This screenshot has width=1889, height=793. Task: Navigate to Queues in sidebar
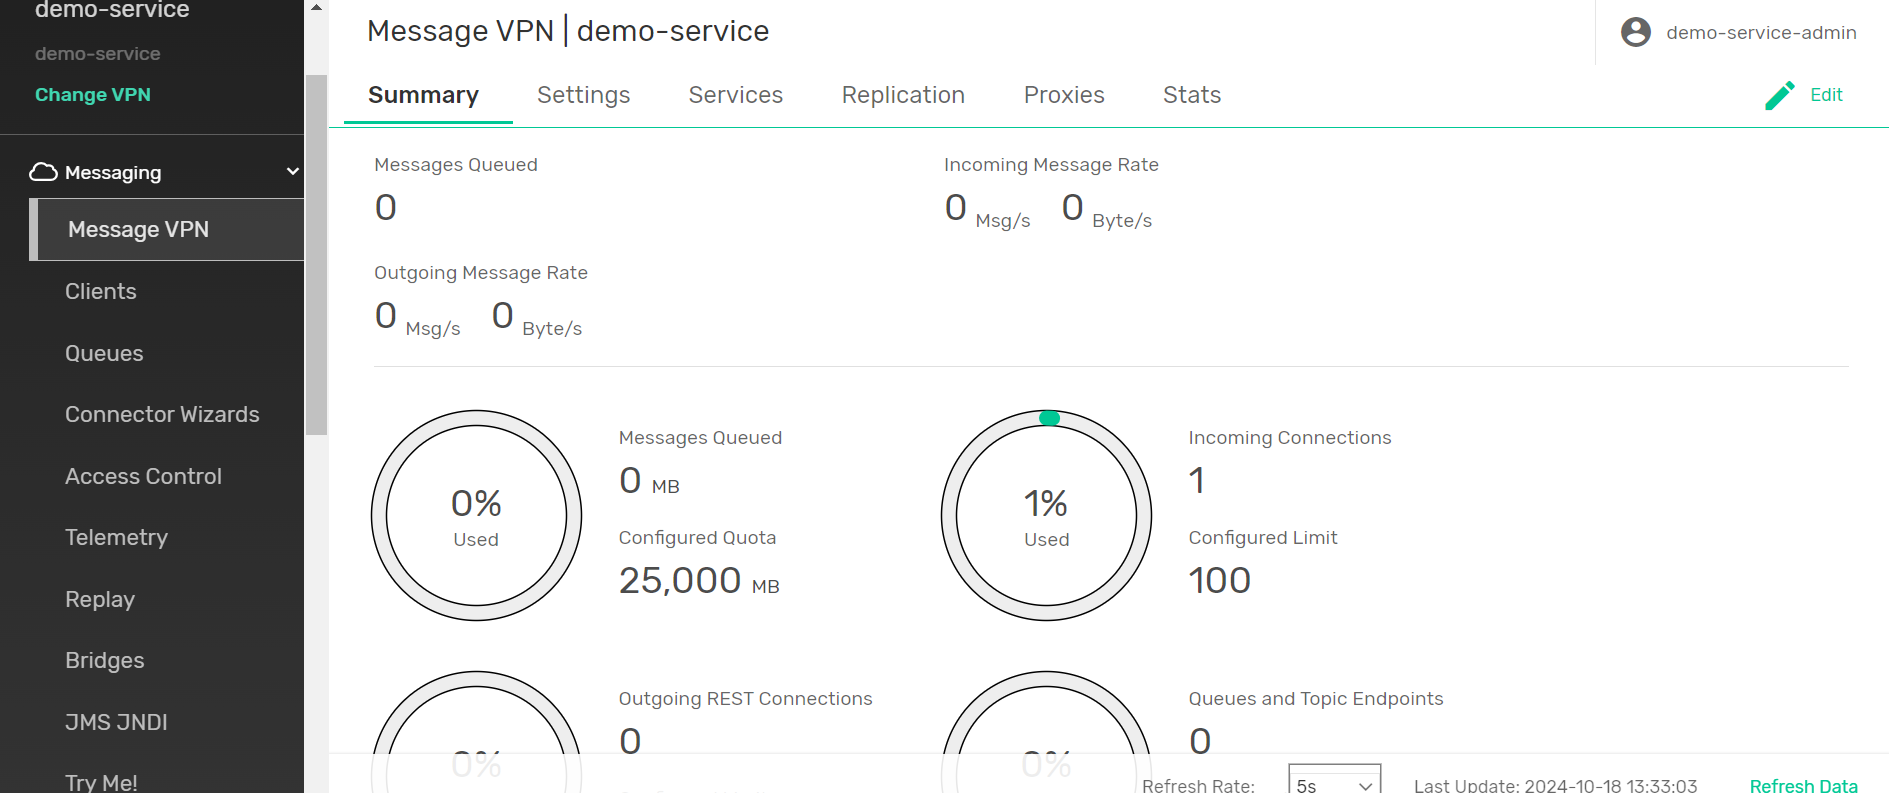pos(104,354)
